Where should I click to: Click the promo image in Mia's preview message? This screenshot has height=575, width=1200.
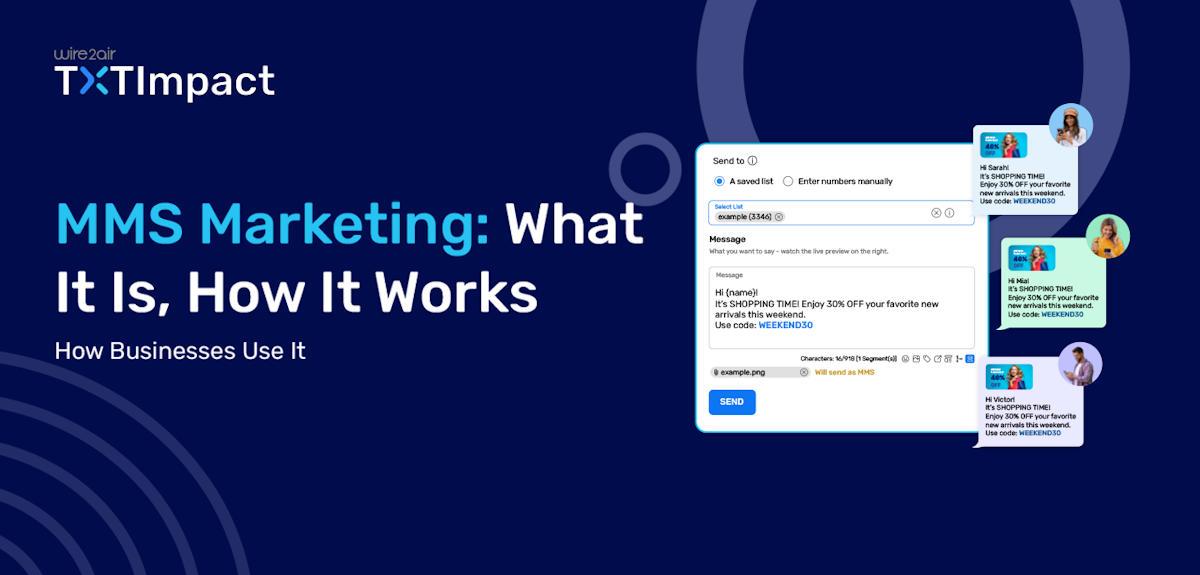click(1032, 259)
